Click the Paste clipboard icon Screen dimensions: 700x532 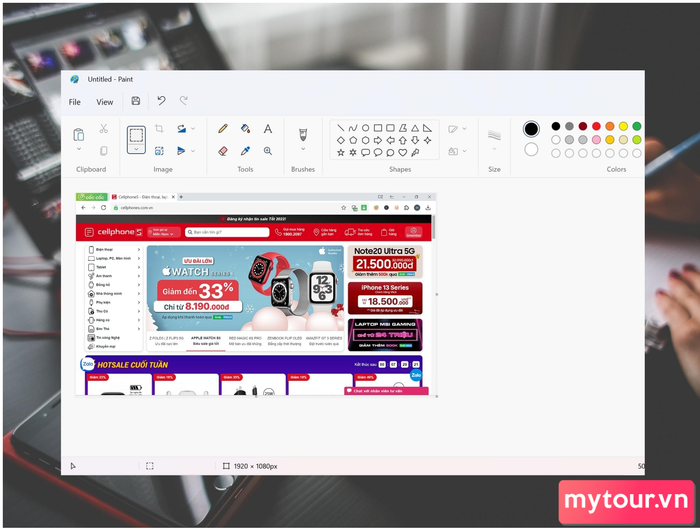[79, 134]
